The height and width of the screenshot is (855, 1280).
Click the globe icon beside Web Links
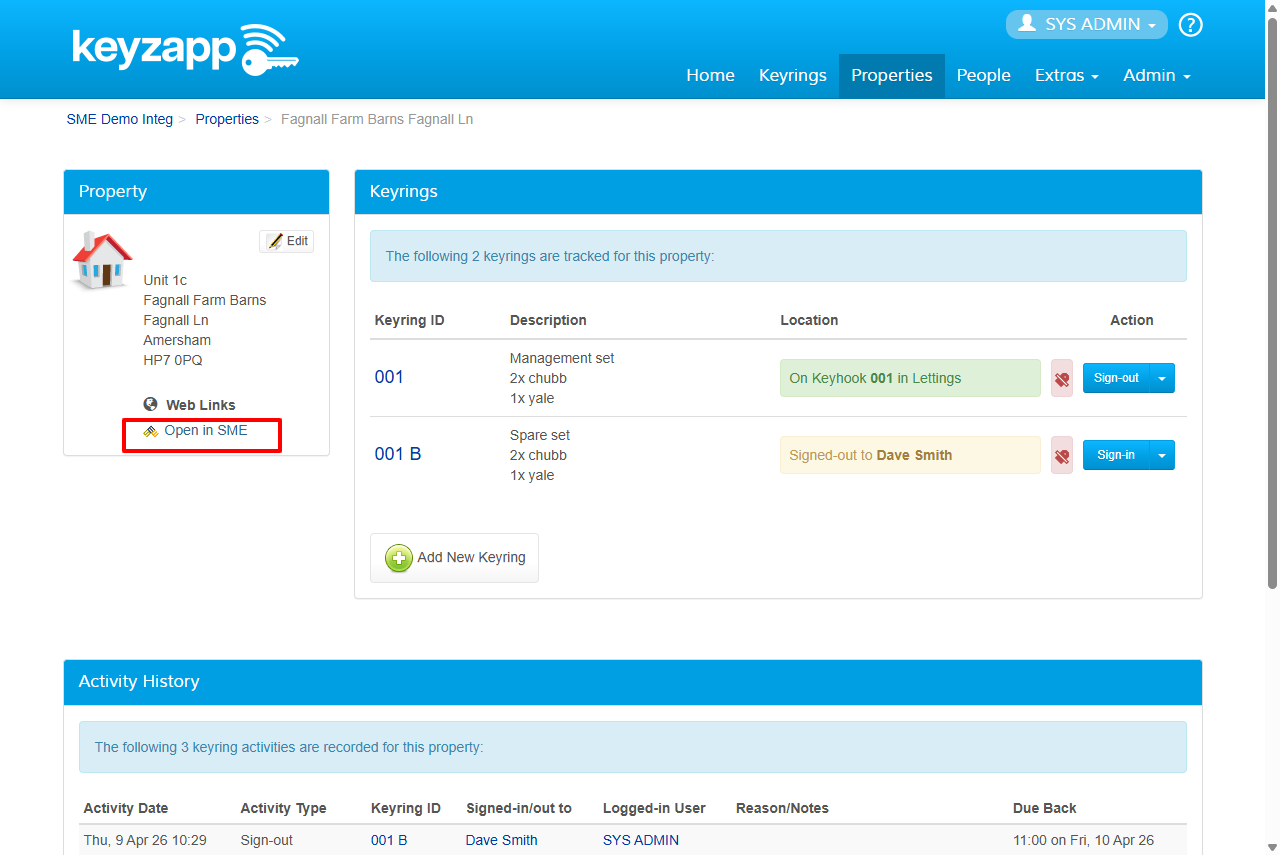[151, 405]
